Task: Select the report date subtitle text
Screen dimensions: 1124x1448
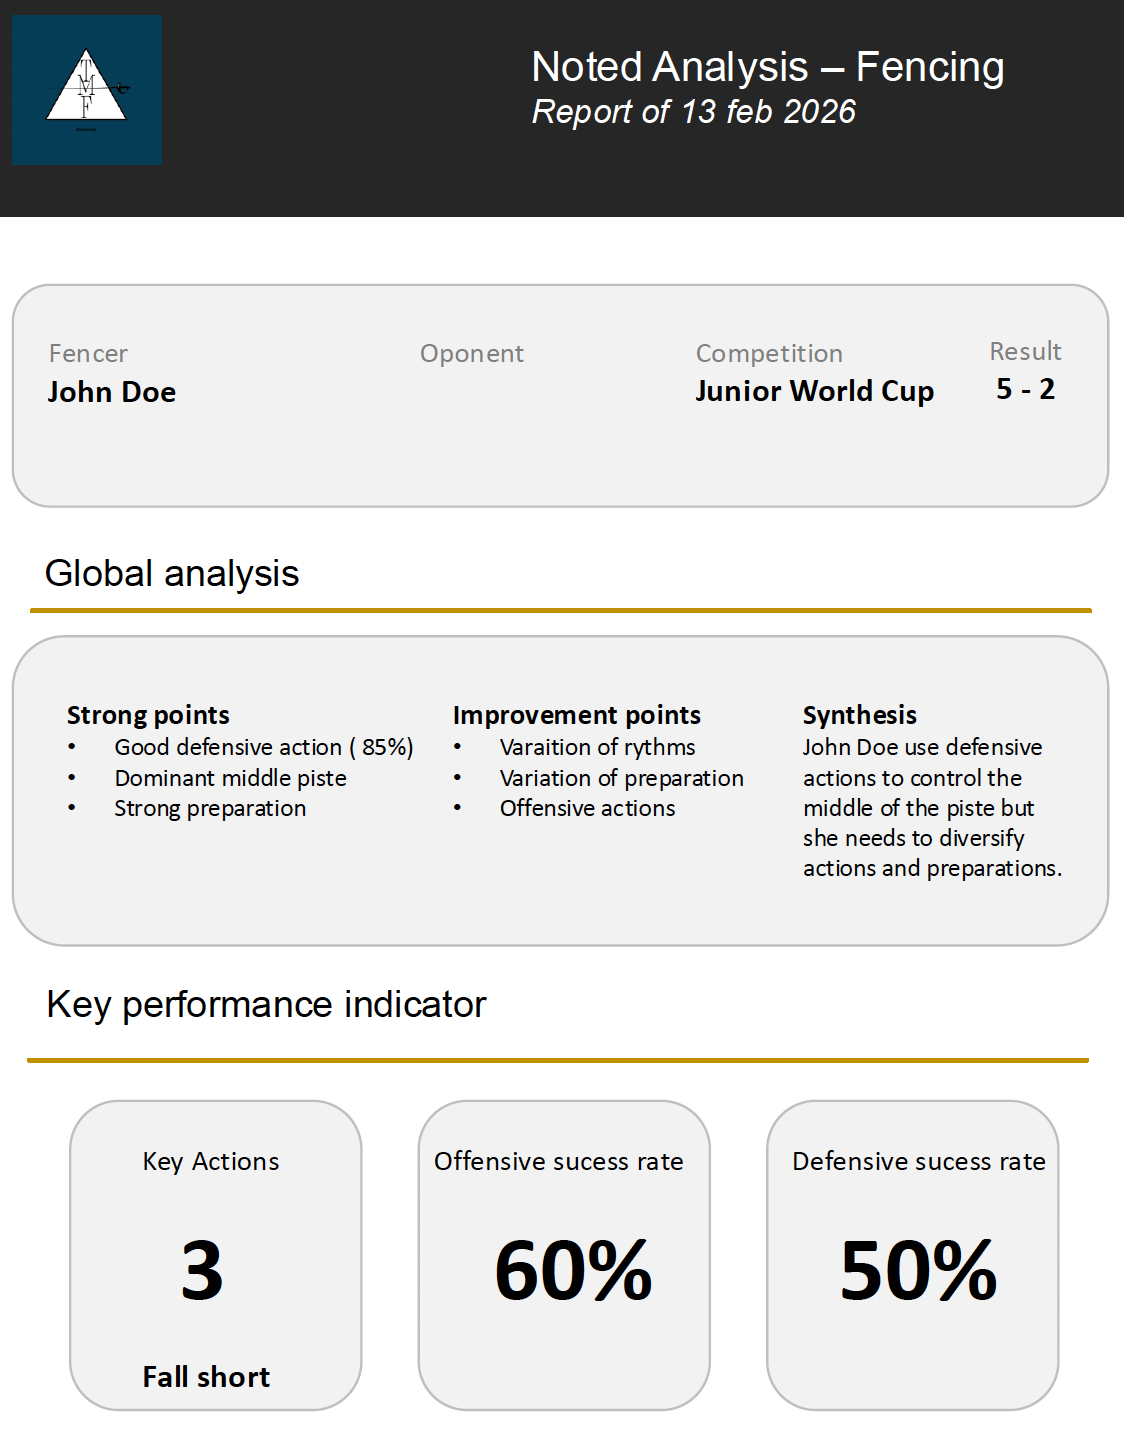Action: tap(693, 112)
